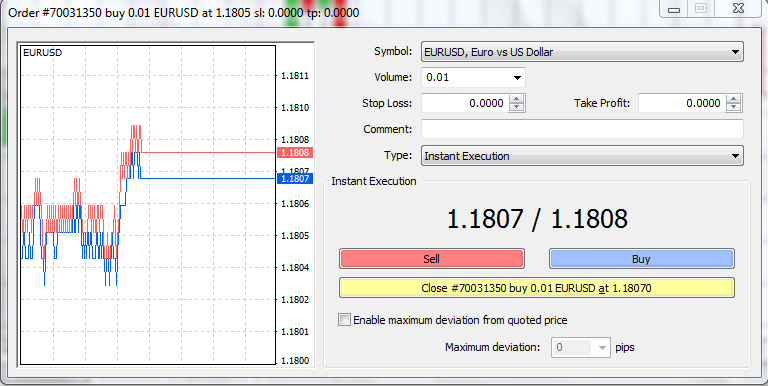768x386 pixels.
Task: Close order #70031350 with yellow button
Action: tap(536, 288)
